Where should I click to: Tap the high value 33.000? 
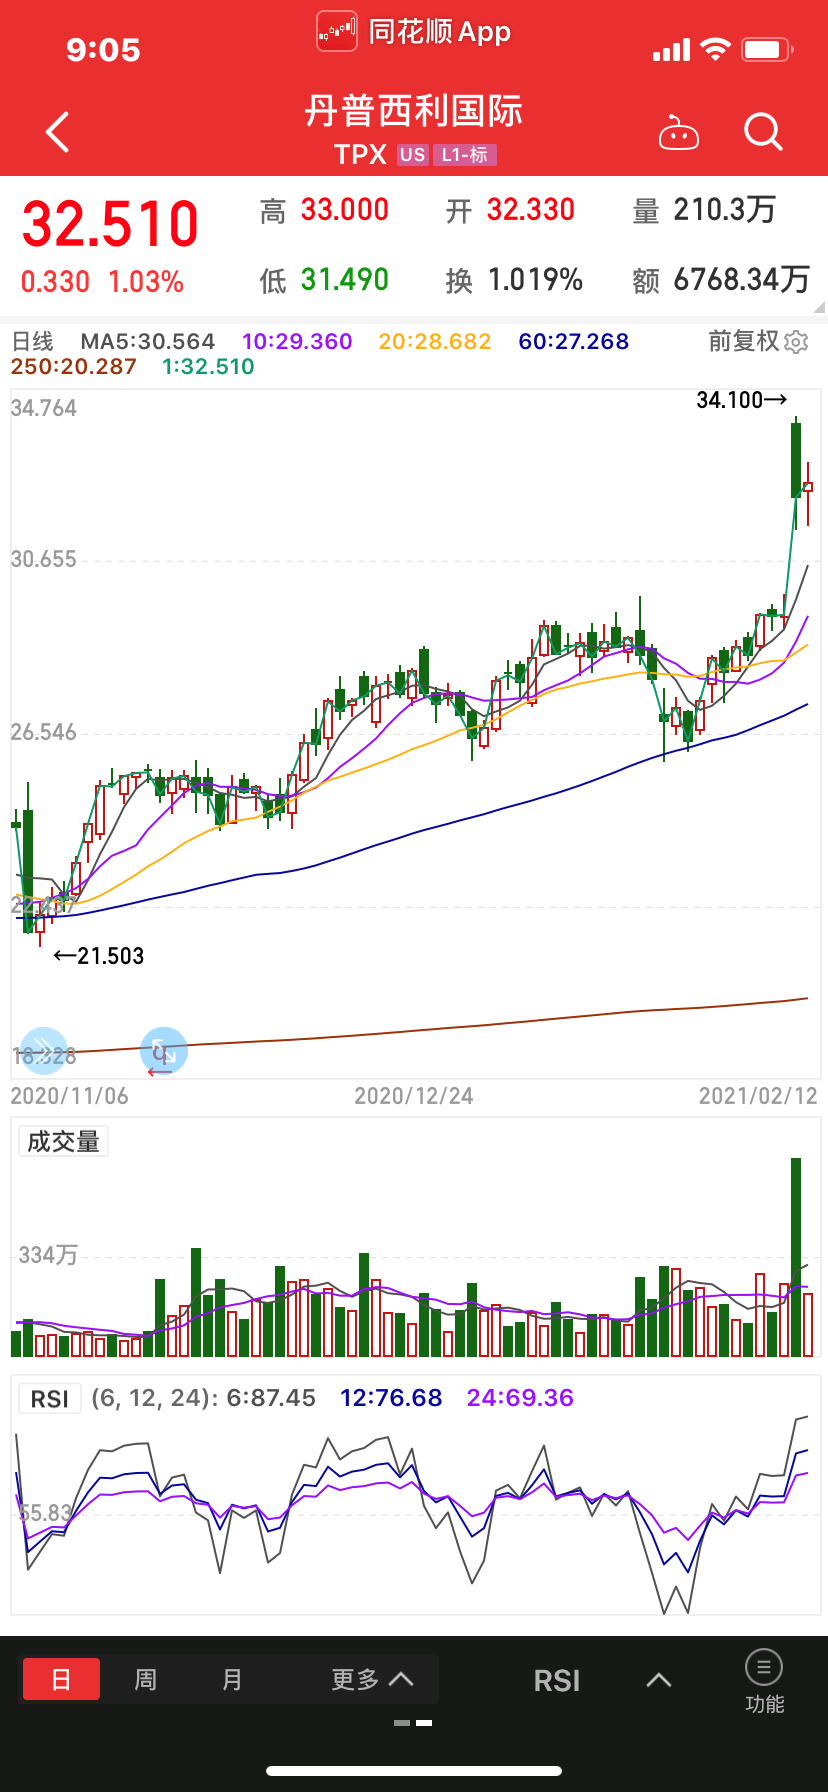345,210
